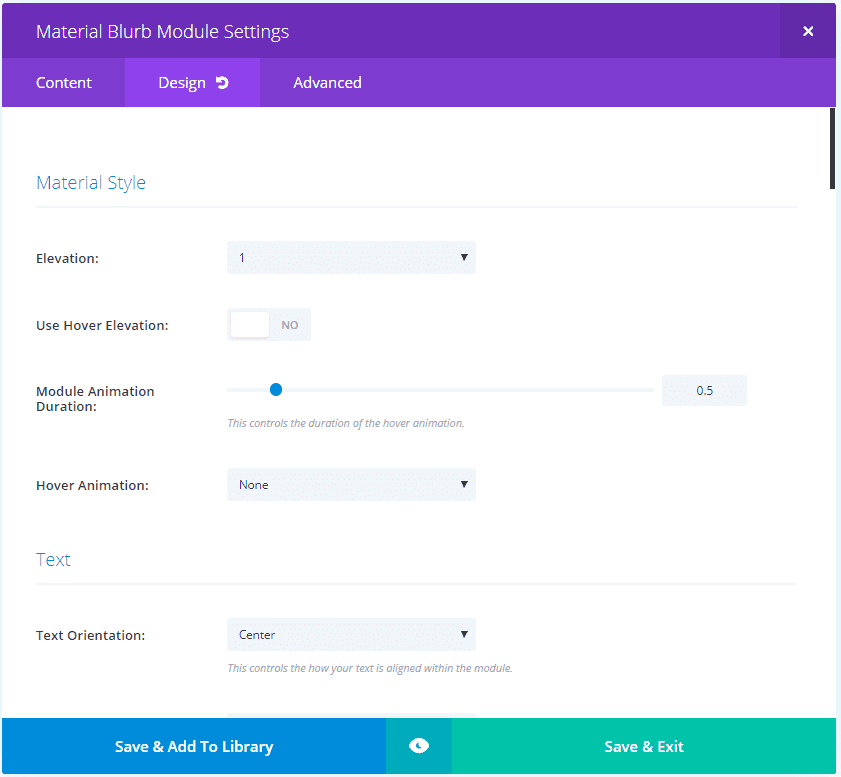
Task: Expand the Hover Animation dropdown
Action: click(350, 485)
